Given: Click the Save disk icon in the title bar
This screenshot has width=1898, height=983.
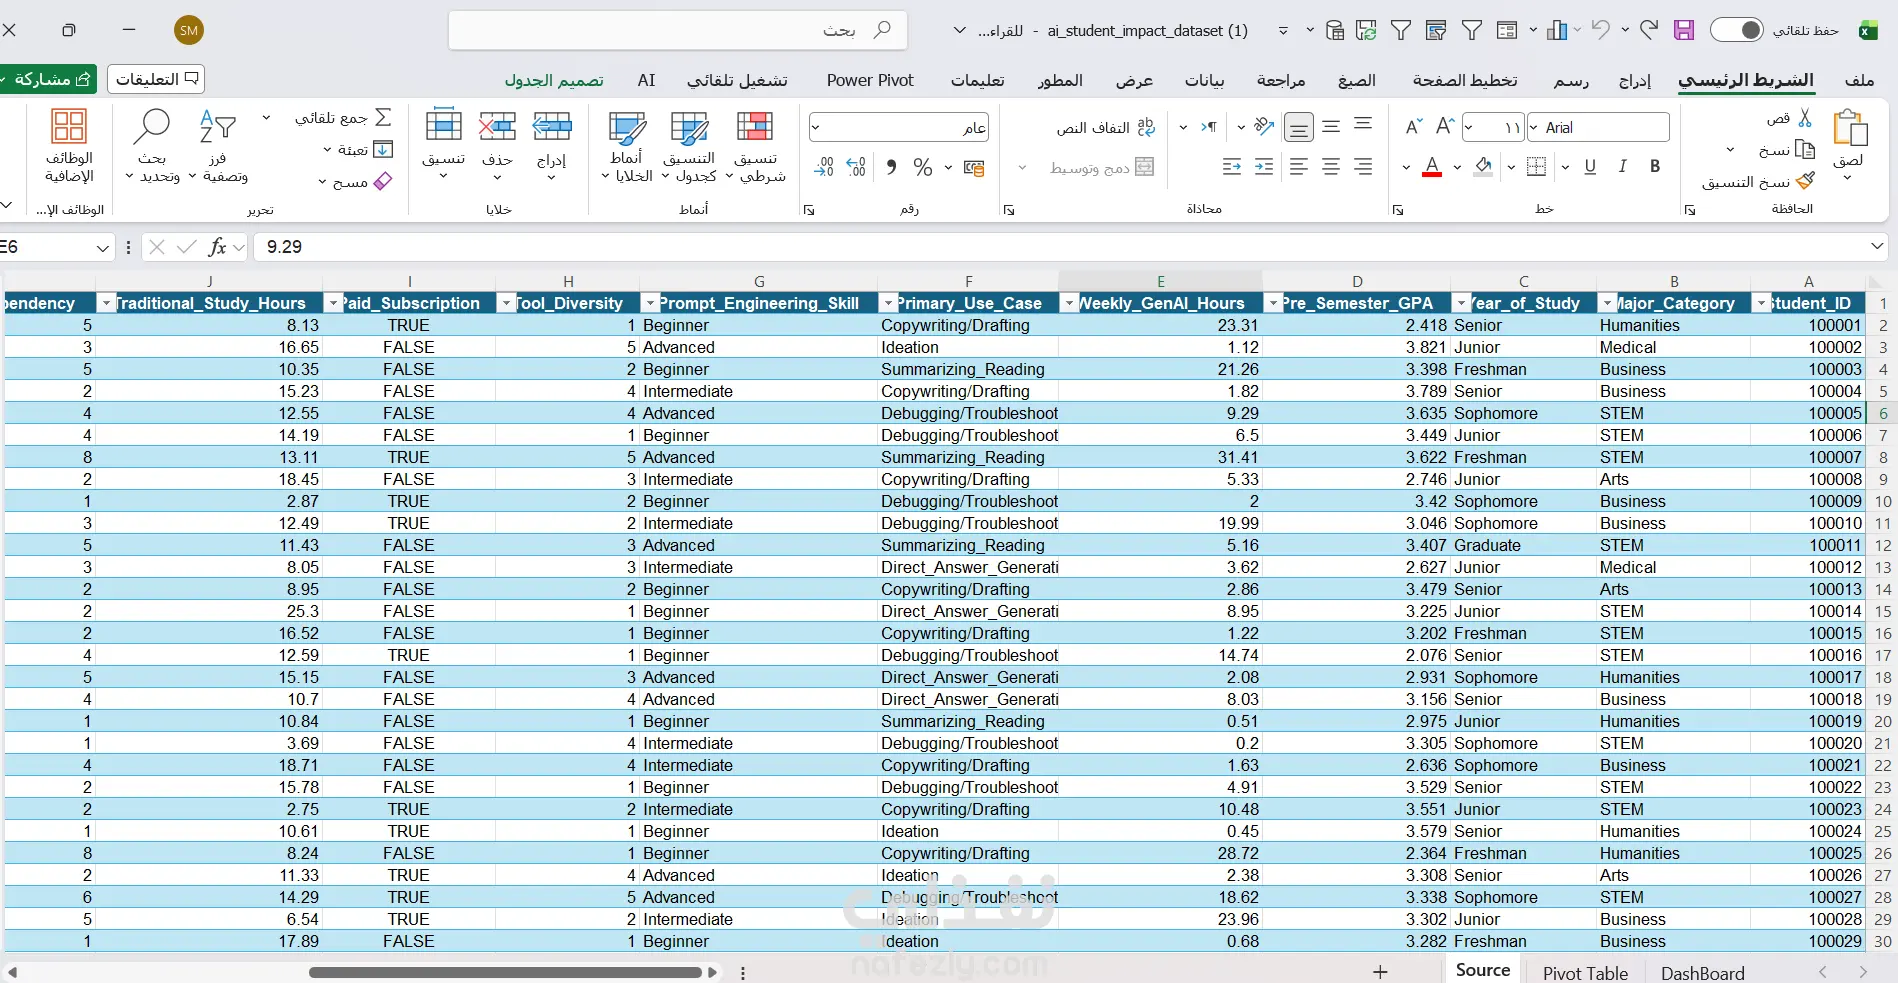Looking at the screenshot, I should tap(1684, 31).
